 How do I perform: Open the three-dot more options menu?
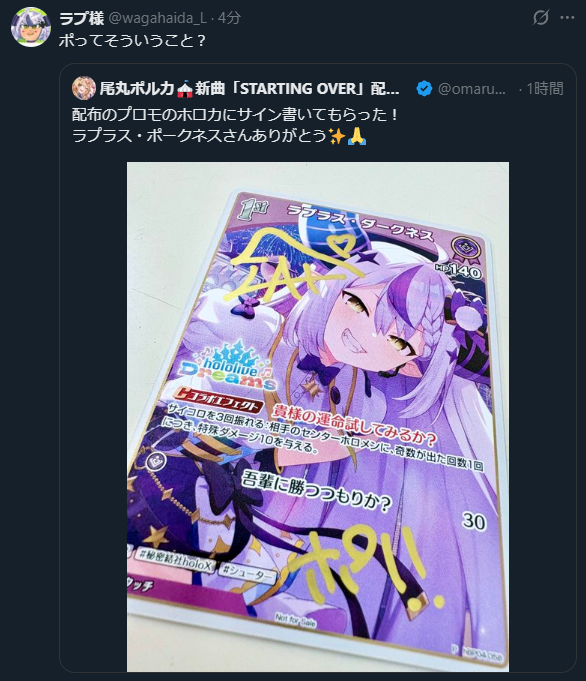[x=567, y=18]
